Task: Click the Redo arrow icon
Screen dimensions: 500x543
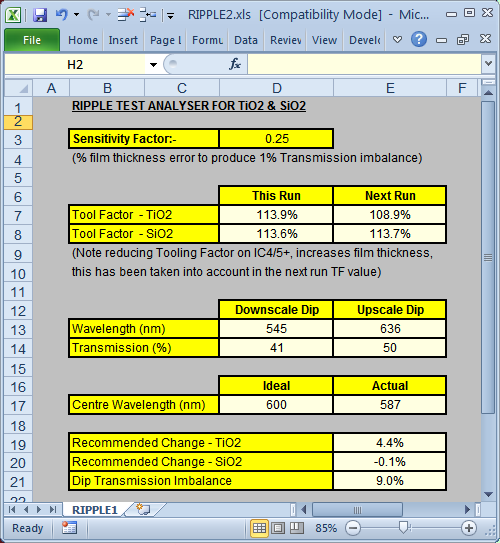Action: [93, 15]
